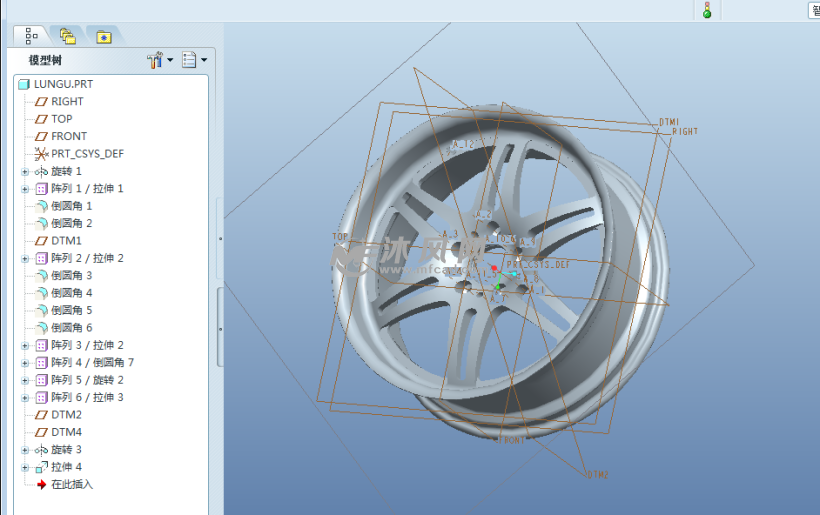
Task: Expand the 阵列 4 / 倒圆角 7 pattern
Action: tap(25, 362)
